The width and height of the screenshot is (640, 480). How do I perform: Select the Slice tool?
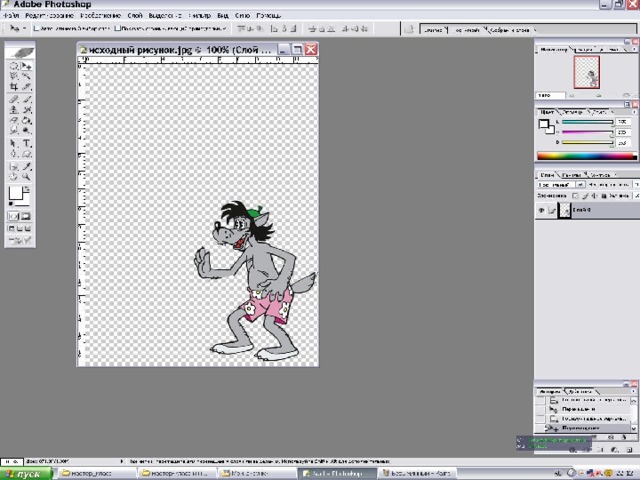27,87
